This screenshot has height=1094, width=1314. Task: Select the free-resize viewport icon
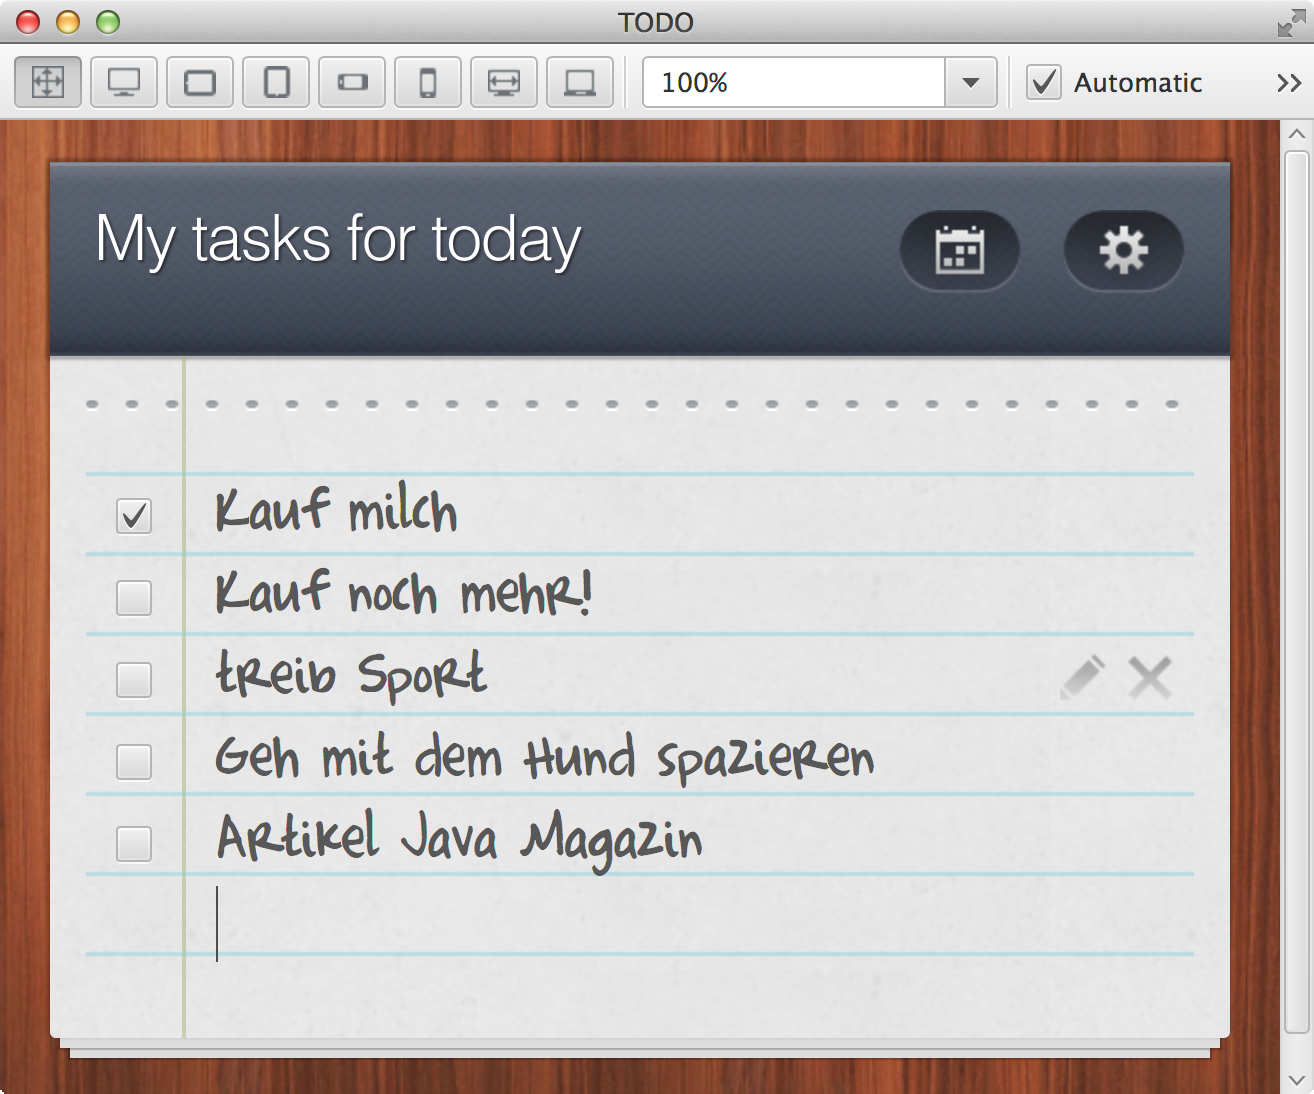(x=48, y=82)
